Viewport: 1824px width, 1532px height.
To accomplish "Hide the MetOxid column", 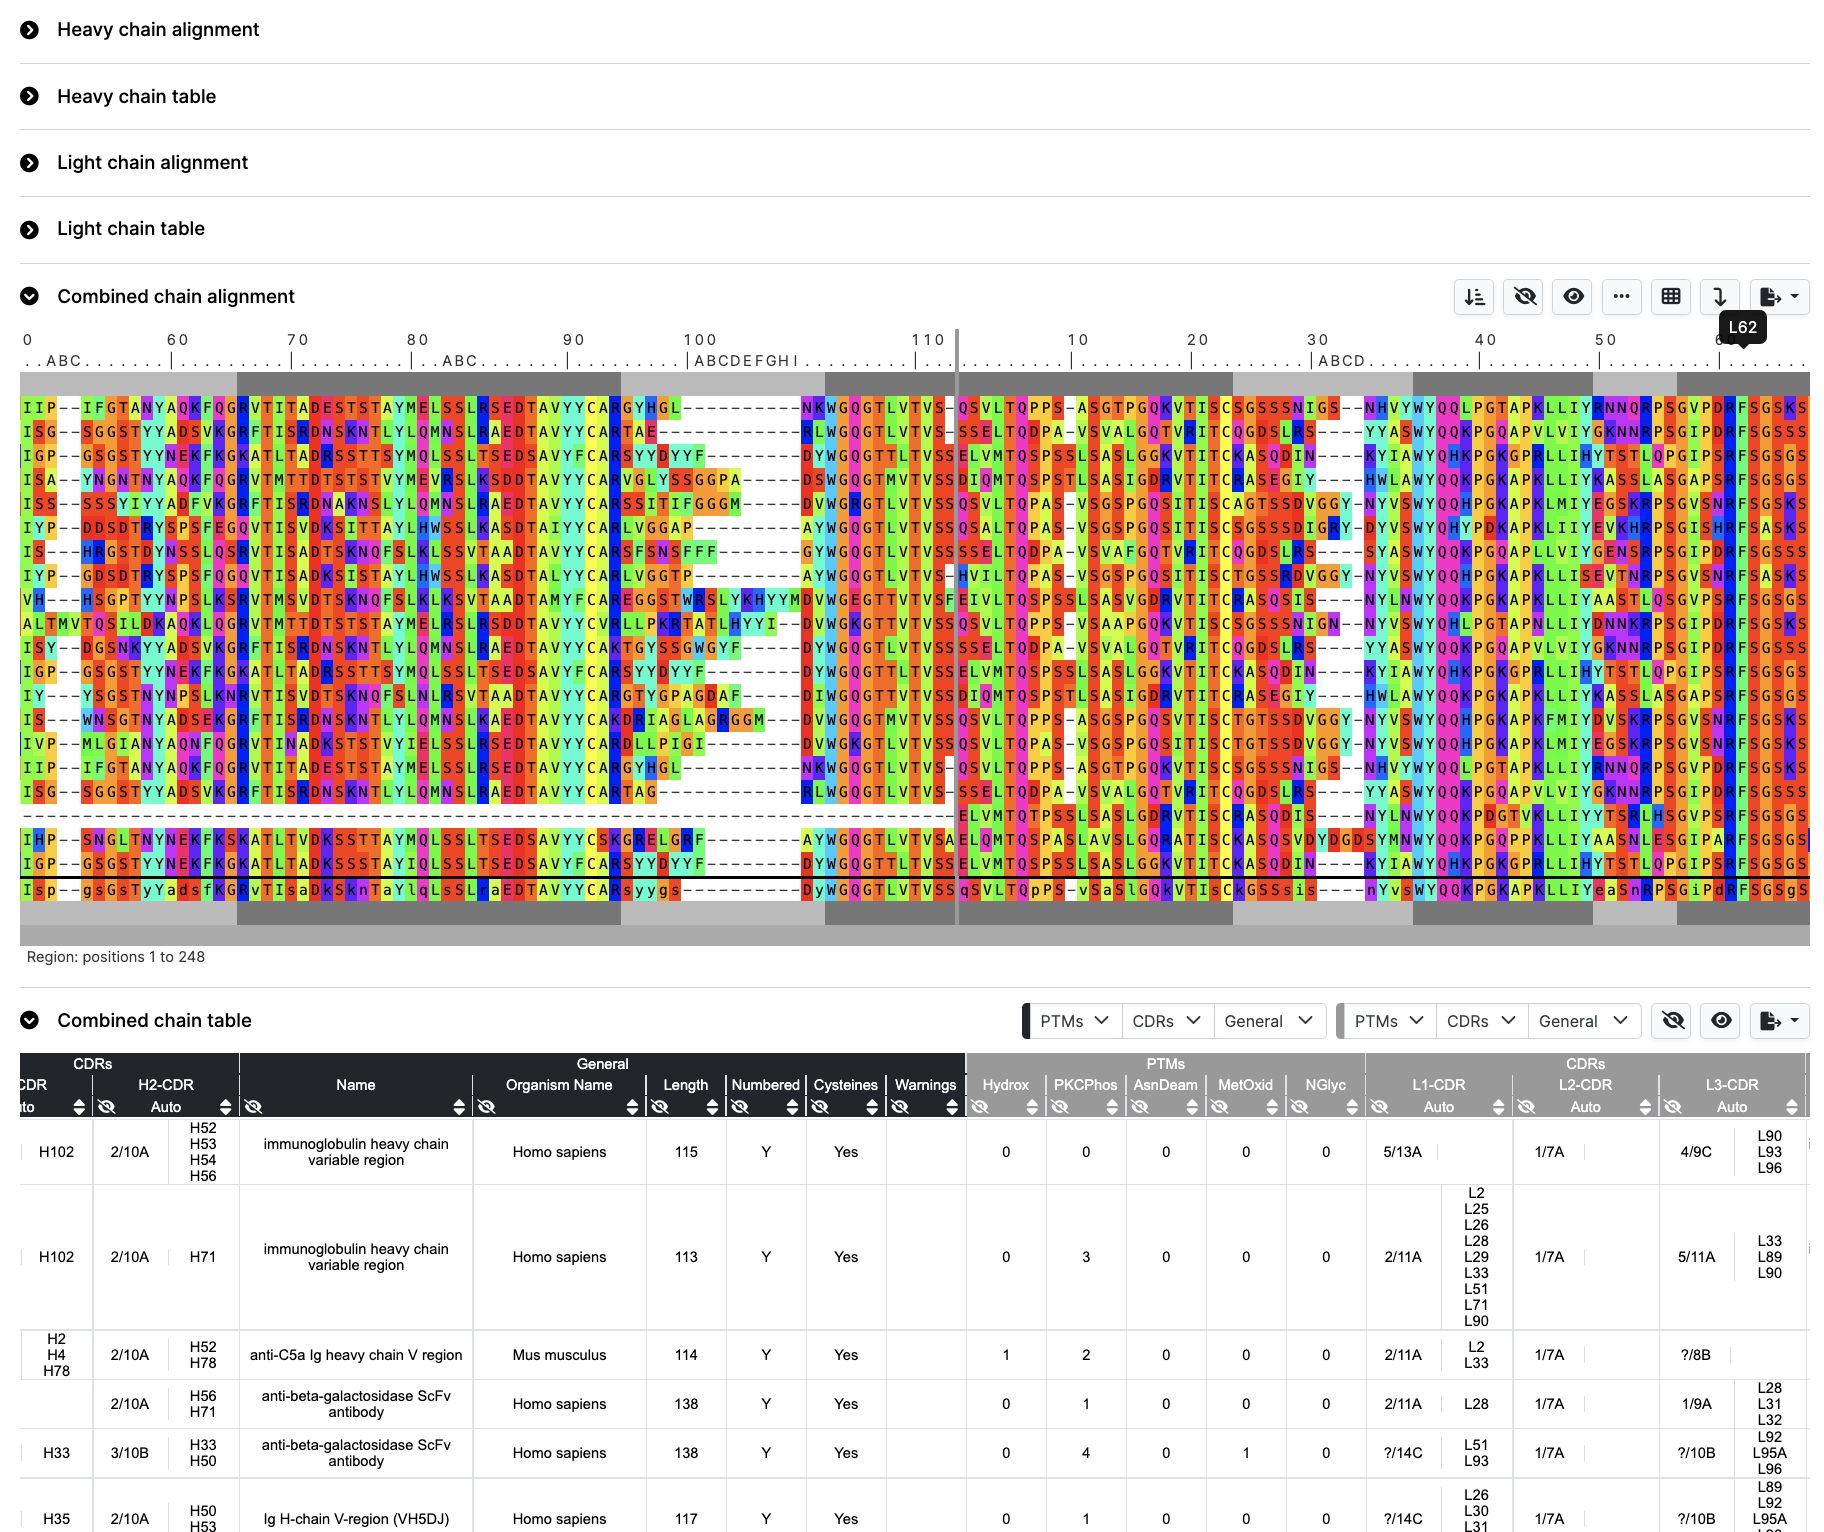I will tap(1219, 1107).
